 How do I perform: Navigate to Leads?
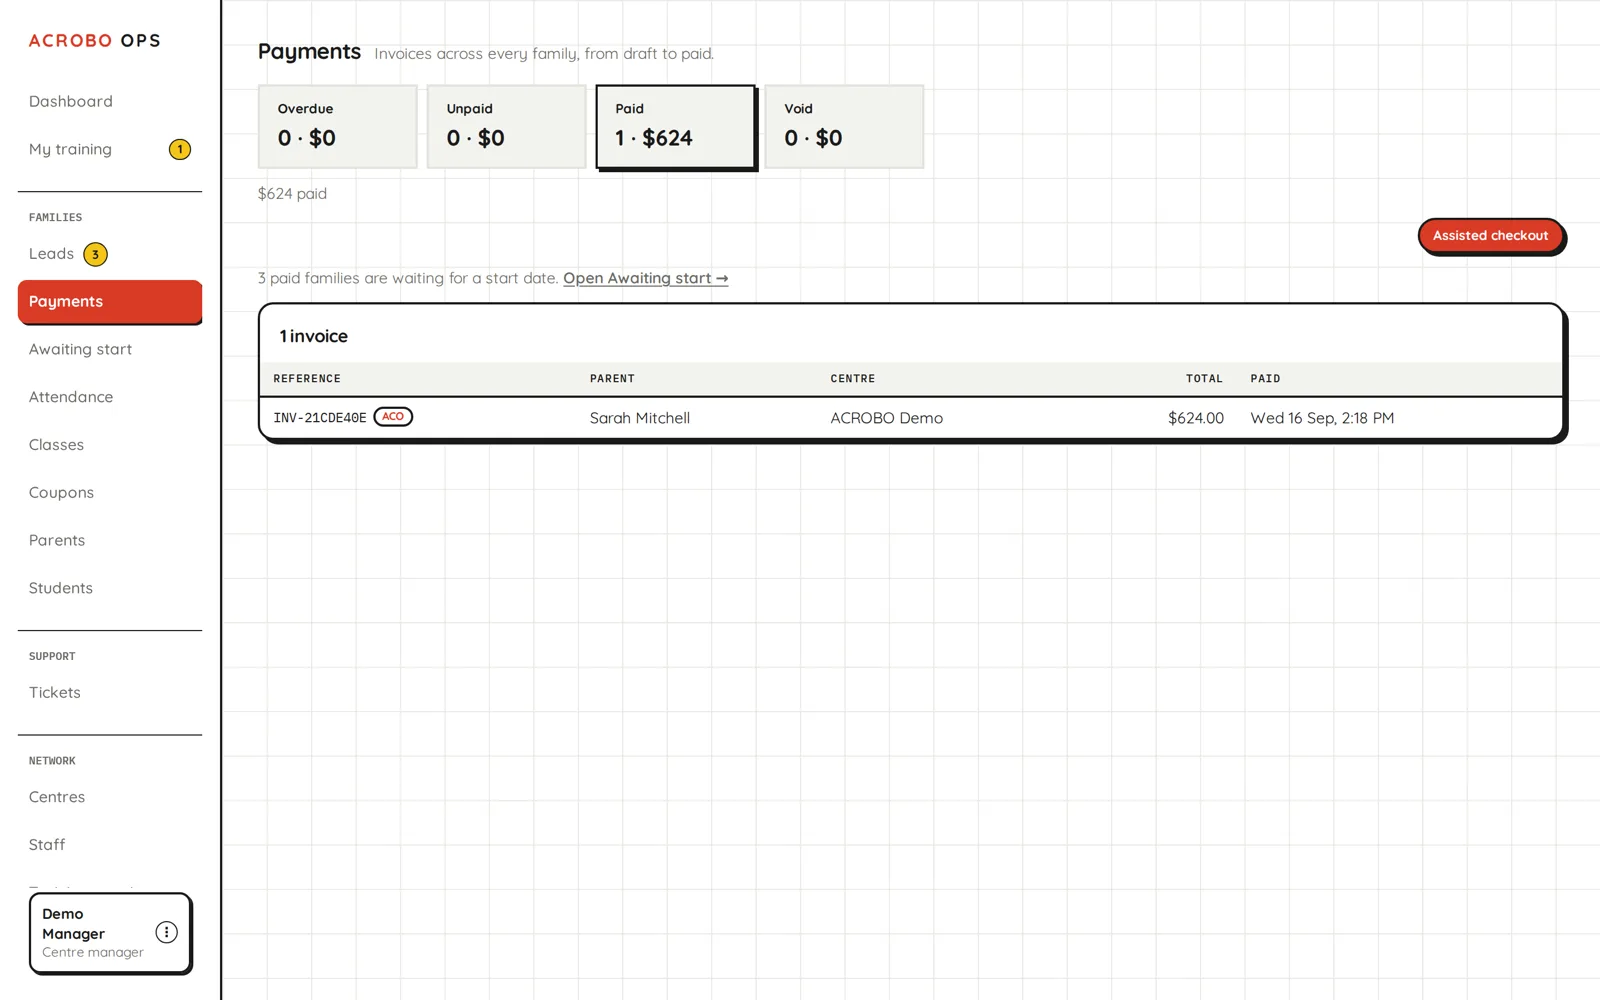coord(51,254)
